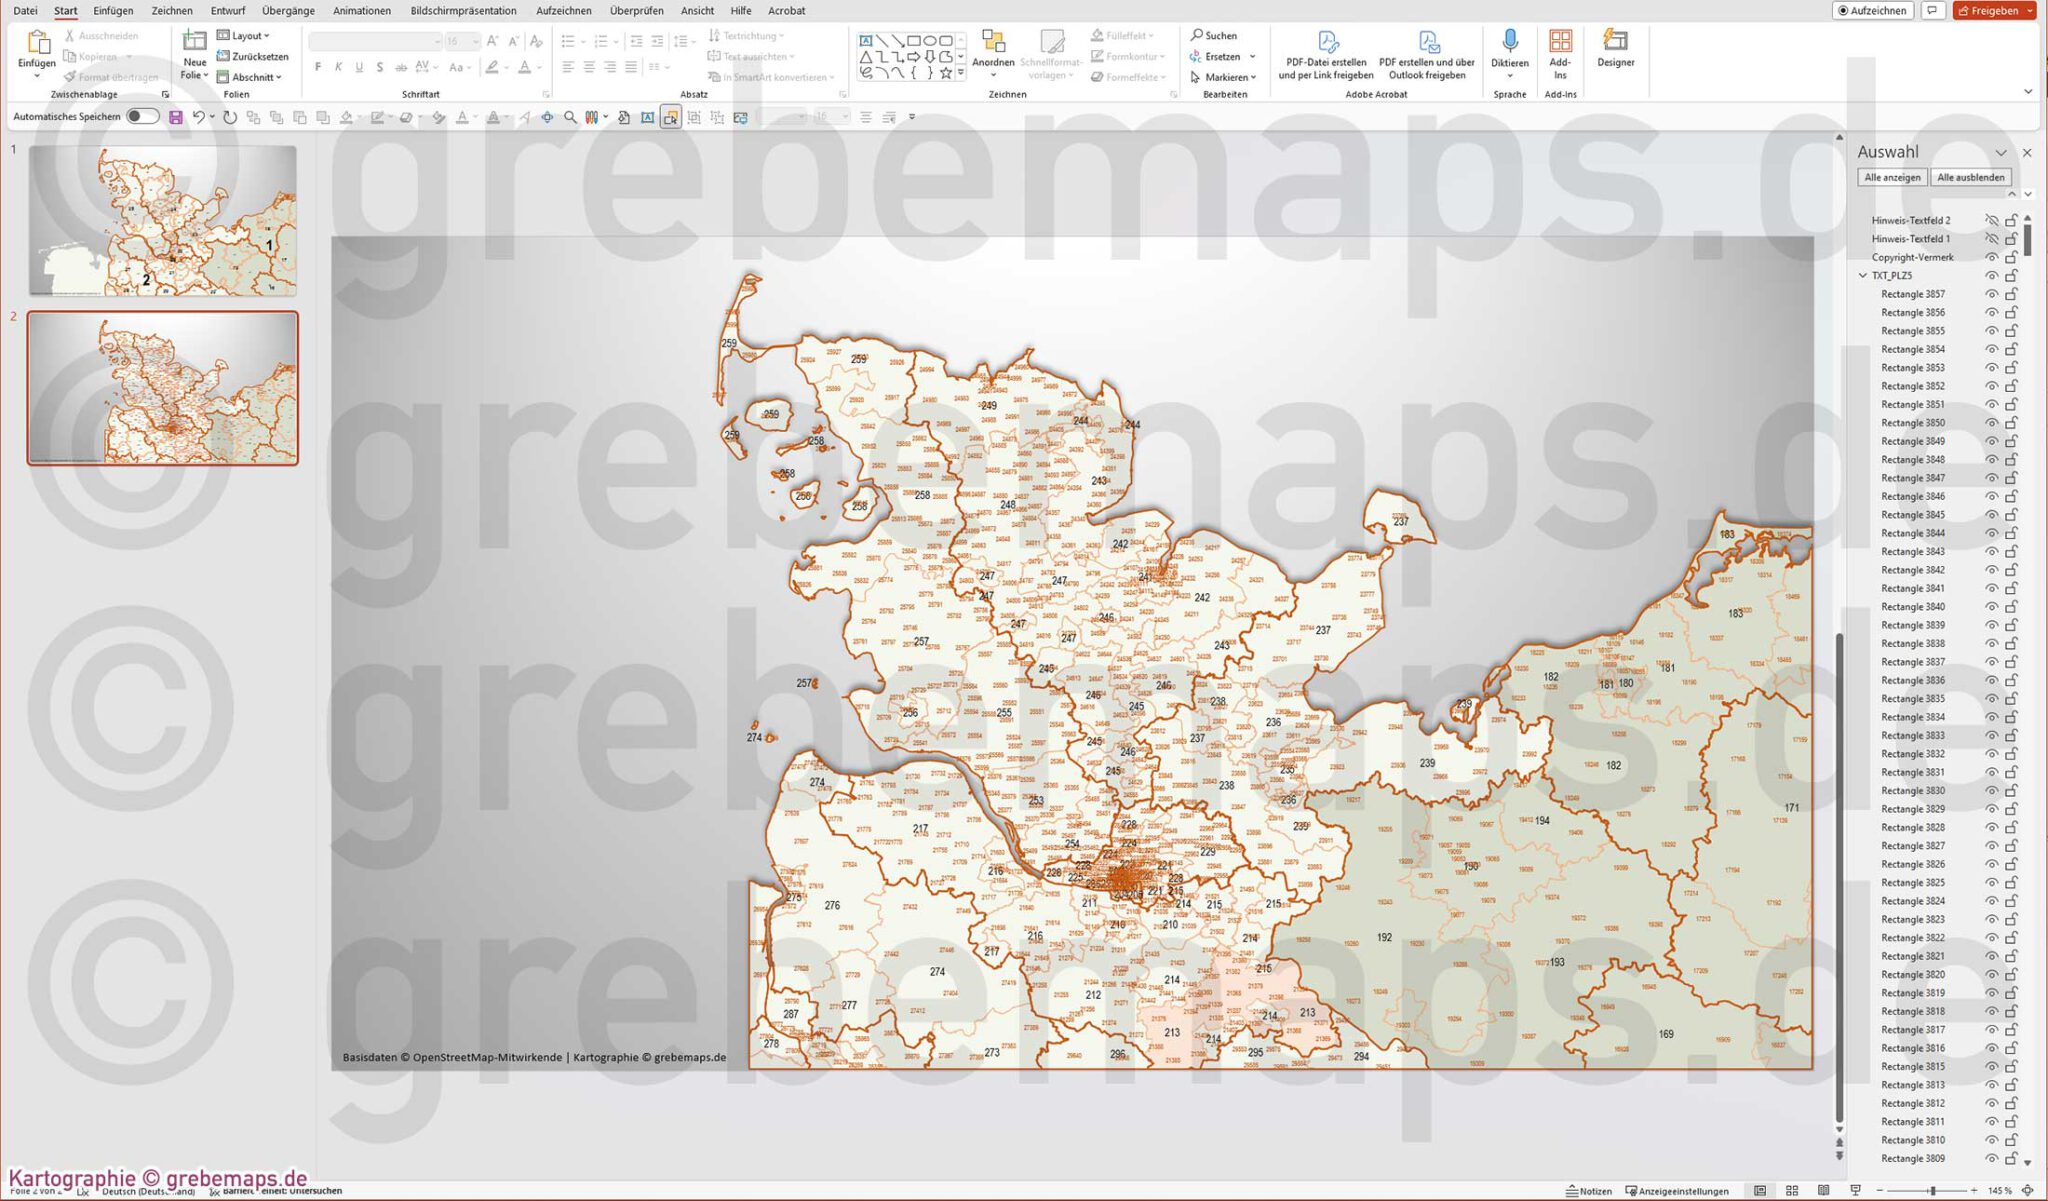Screen dimensions: 2048x1201
Task: Hide the Copyright-Vermerk object
Action: point(1991,257)
